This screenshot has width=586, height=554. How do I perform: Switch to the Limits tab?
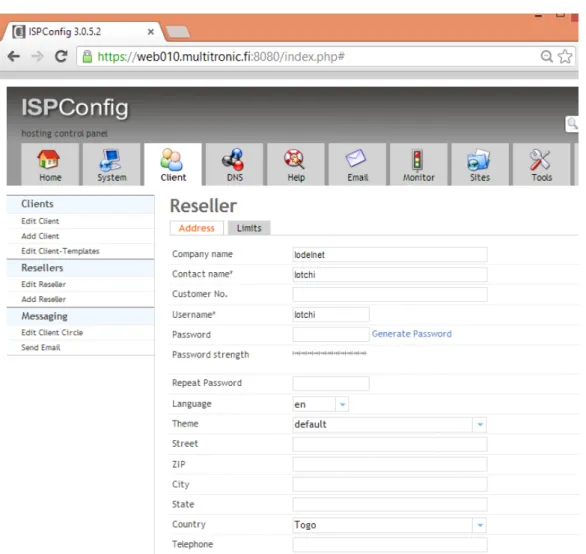coord(249,228)
